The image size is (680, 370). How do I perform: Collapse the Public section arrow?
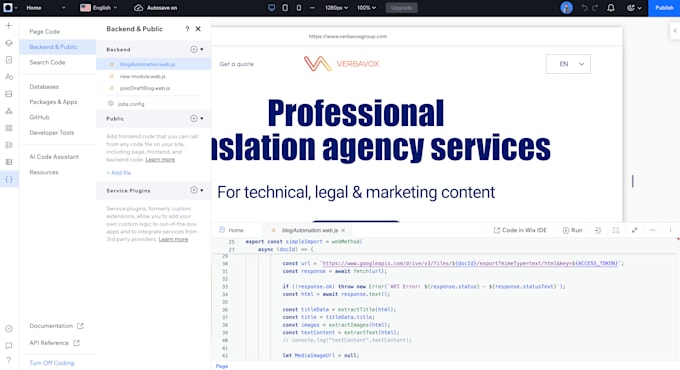[x=202, y=118]
